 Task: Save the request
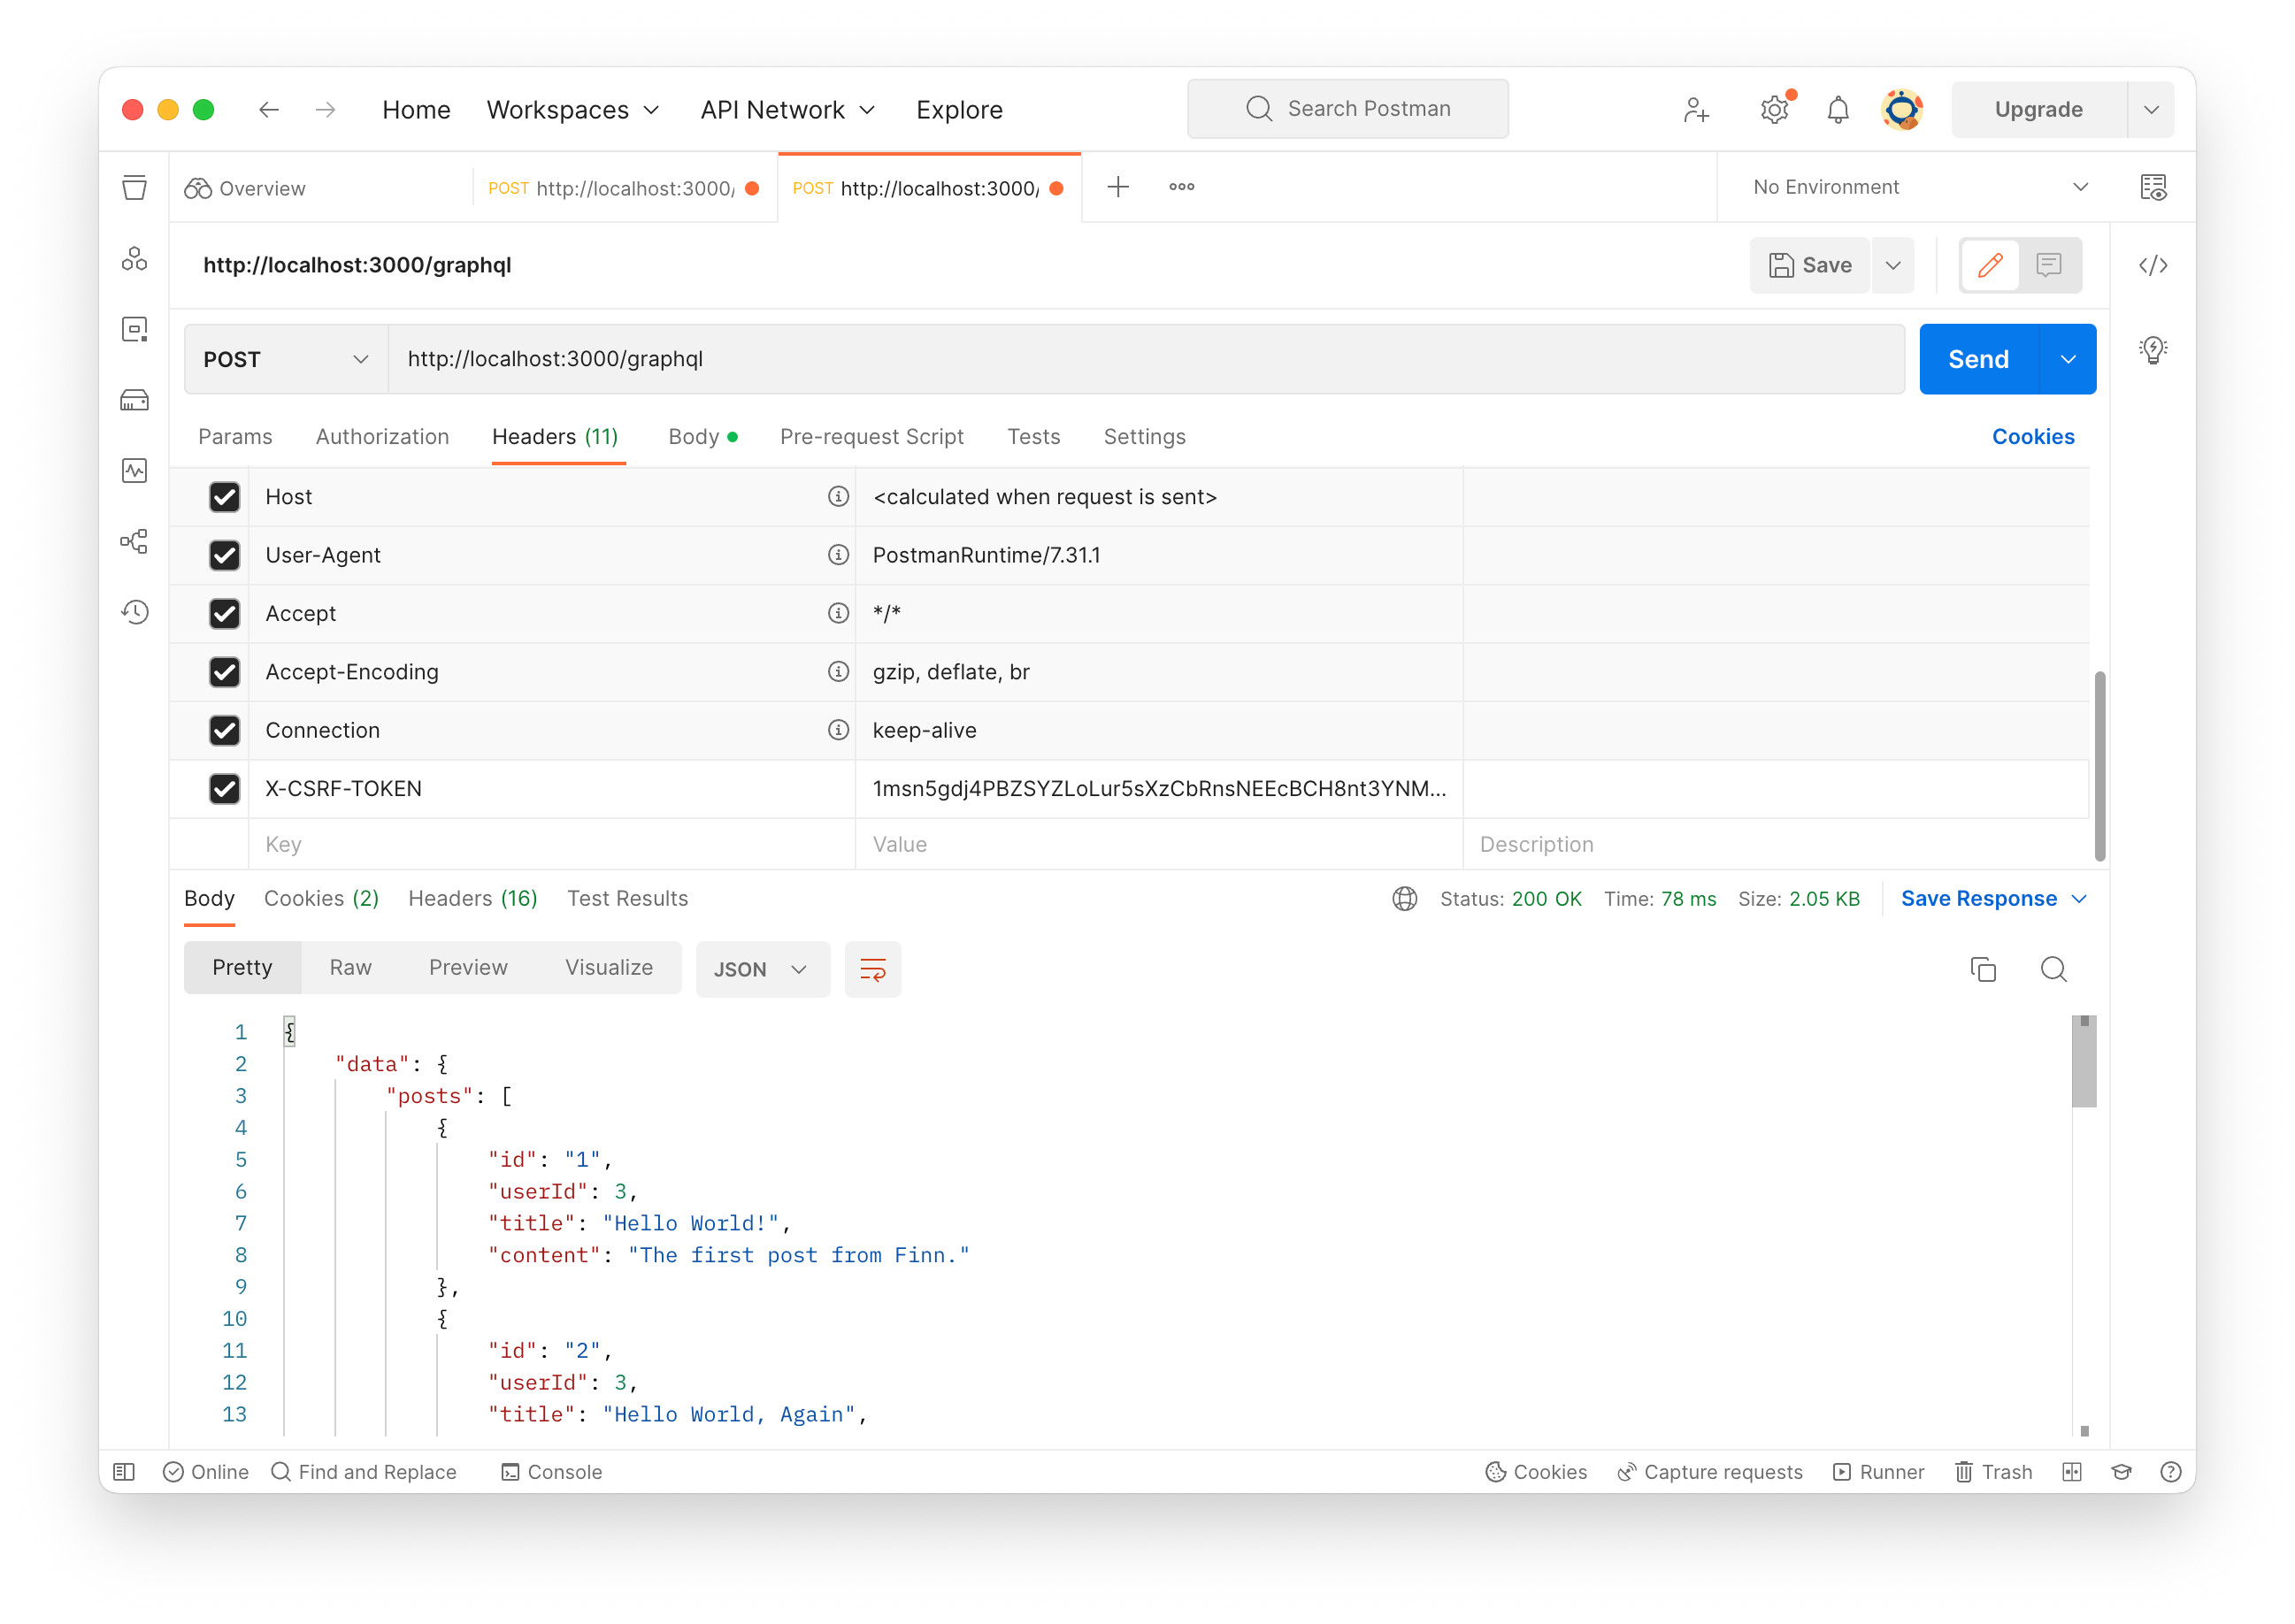[1809, 265]
